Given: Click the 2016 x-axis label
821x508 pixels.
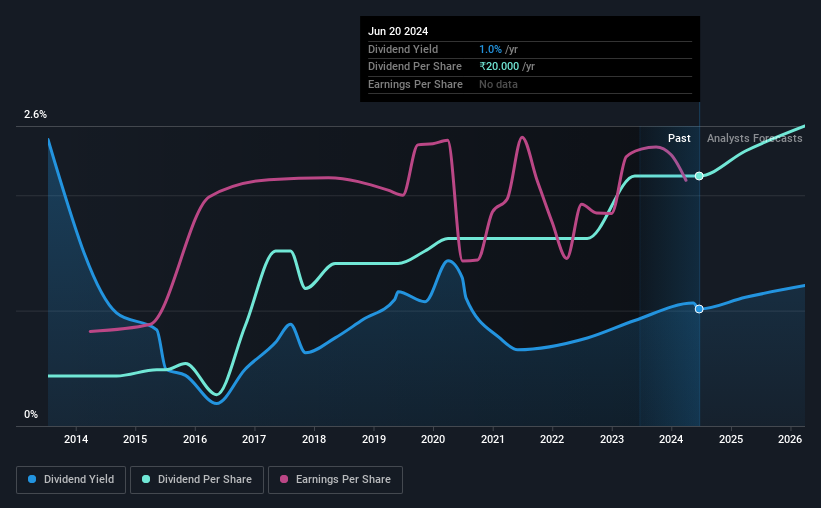Looking at the screenshot, I should click(x=195, y=439).
